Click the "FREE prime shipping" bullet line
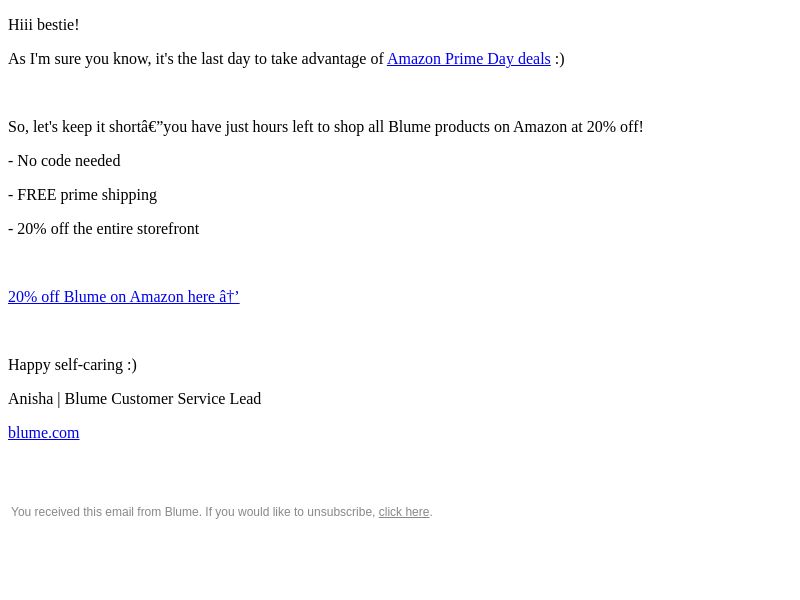Image resolution: width=800 pixels, height=600 pixels. [x=83, y=195]
